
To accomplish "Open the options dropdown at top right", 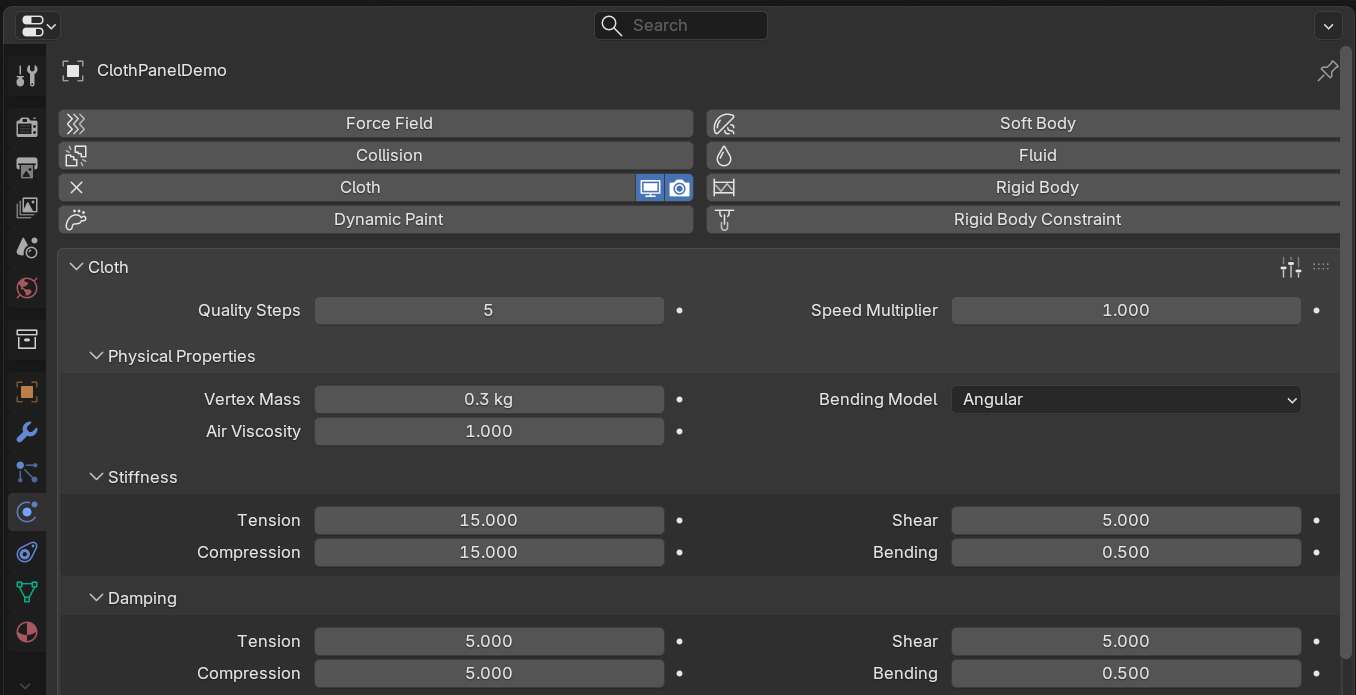I will [1328, 26].
